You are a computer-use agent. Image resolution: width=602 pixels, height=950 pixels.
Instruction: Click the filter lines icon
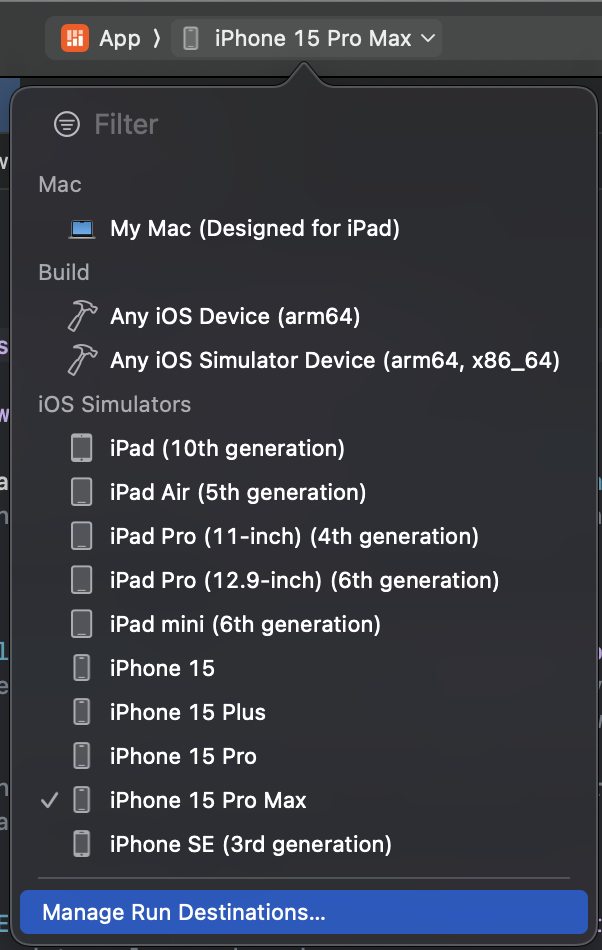click(67, 124)
